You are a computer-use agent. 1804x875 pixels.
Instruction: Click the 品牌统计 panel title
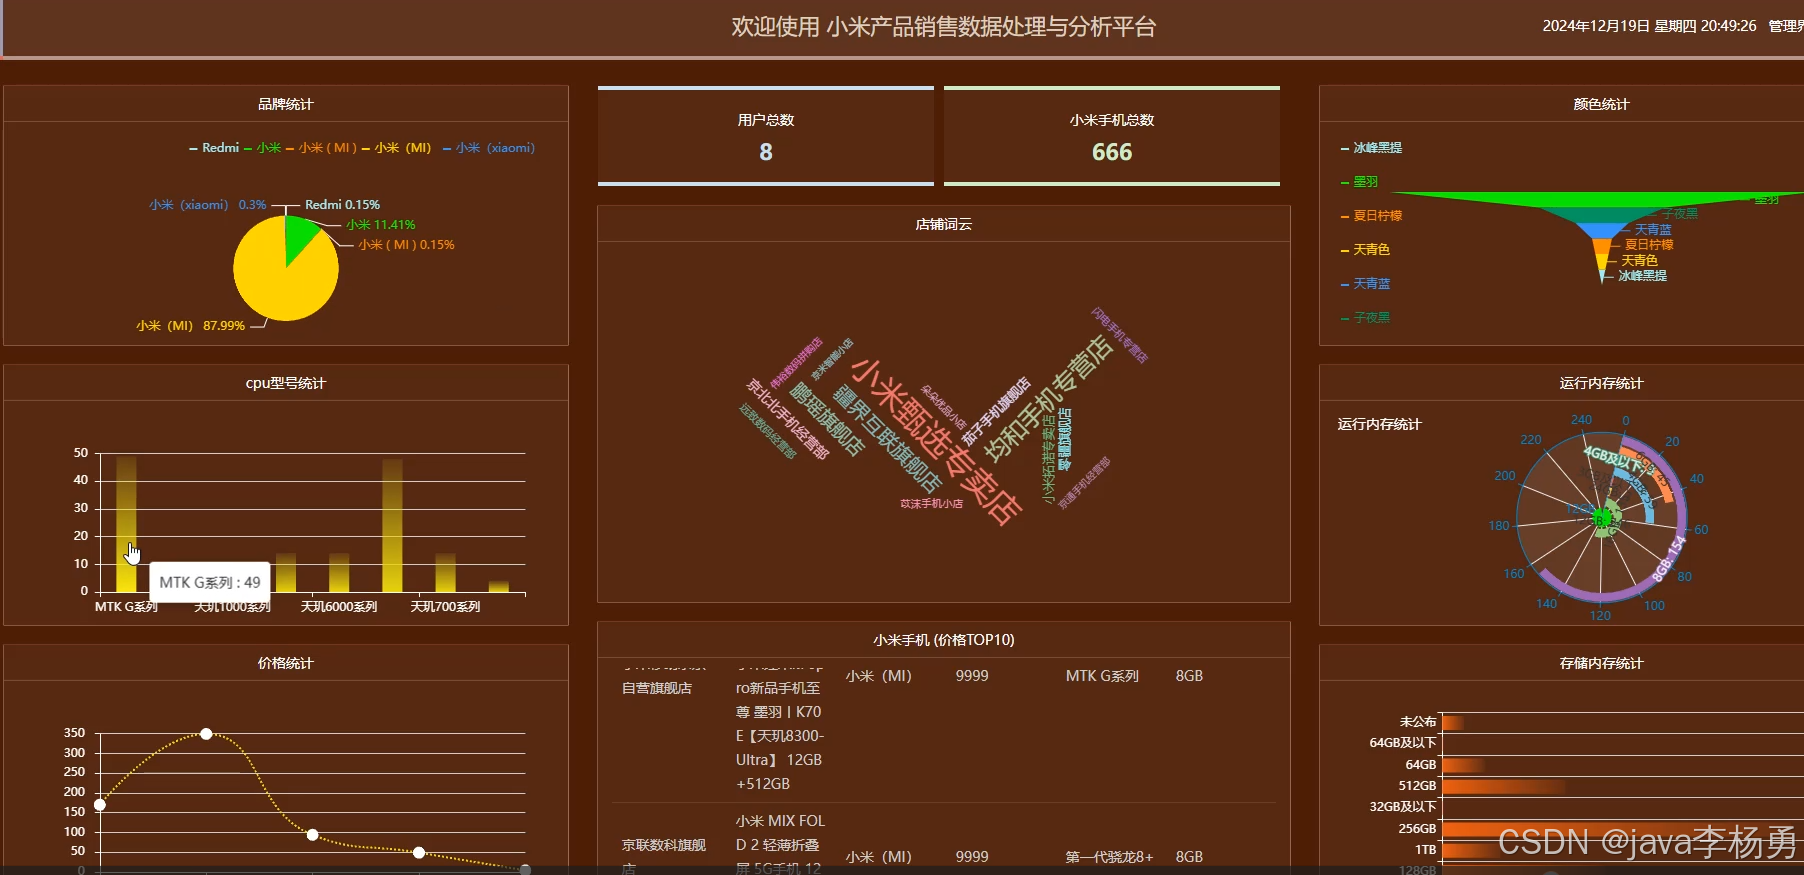(x=286, y=104)
